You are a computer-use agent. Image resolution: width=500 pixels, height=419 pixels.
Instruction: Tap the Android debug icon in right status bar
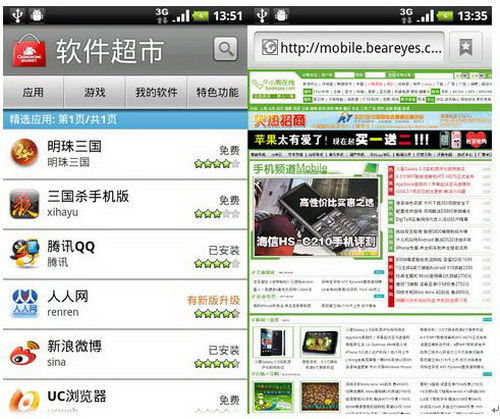tap(281, 15)
